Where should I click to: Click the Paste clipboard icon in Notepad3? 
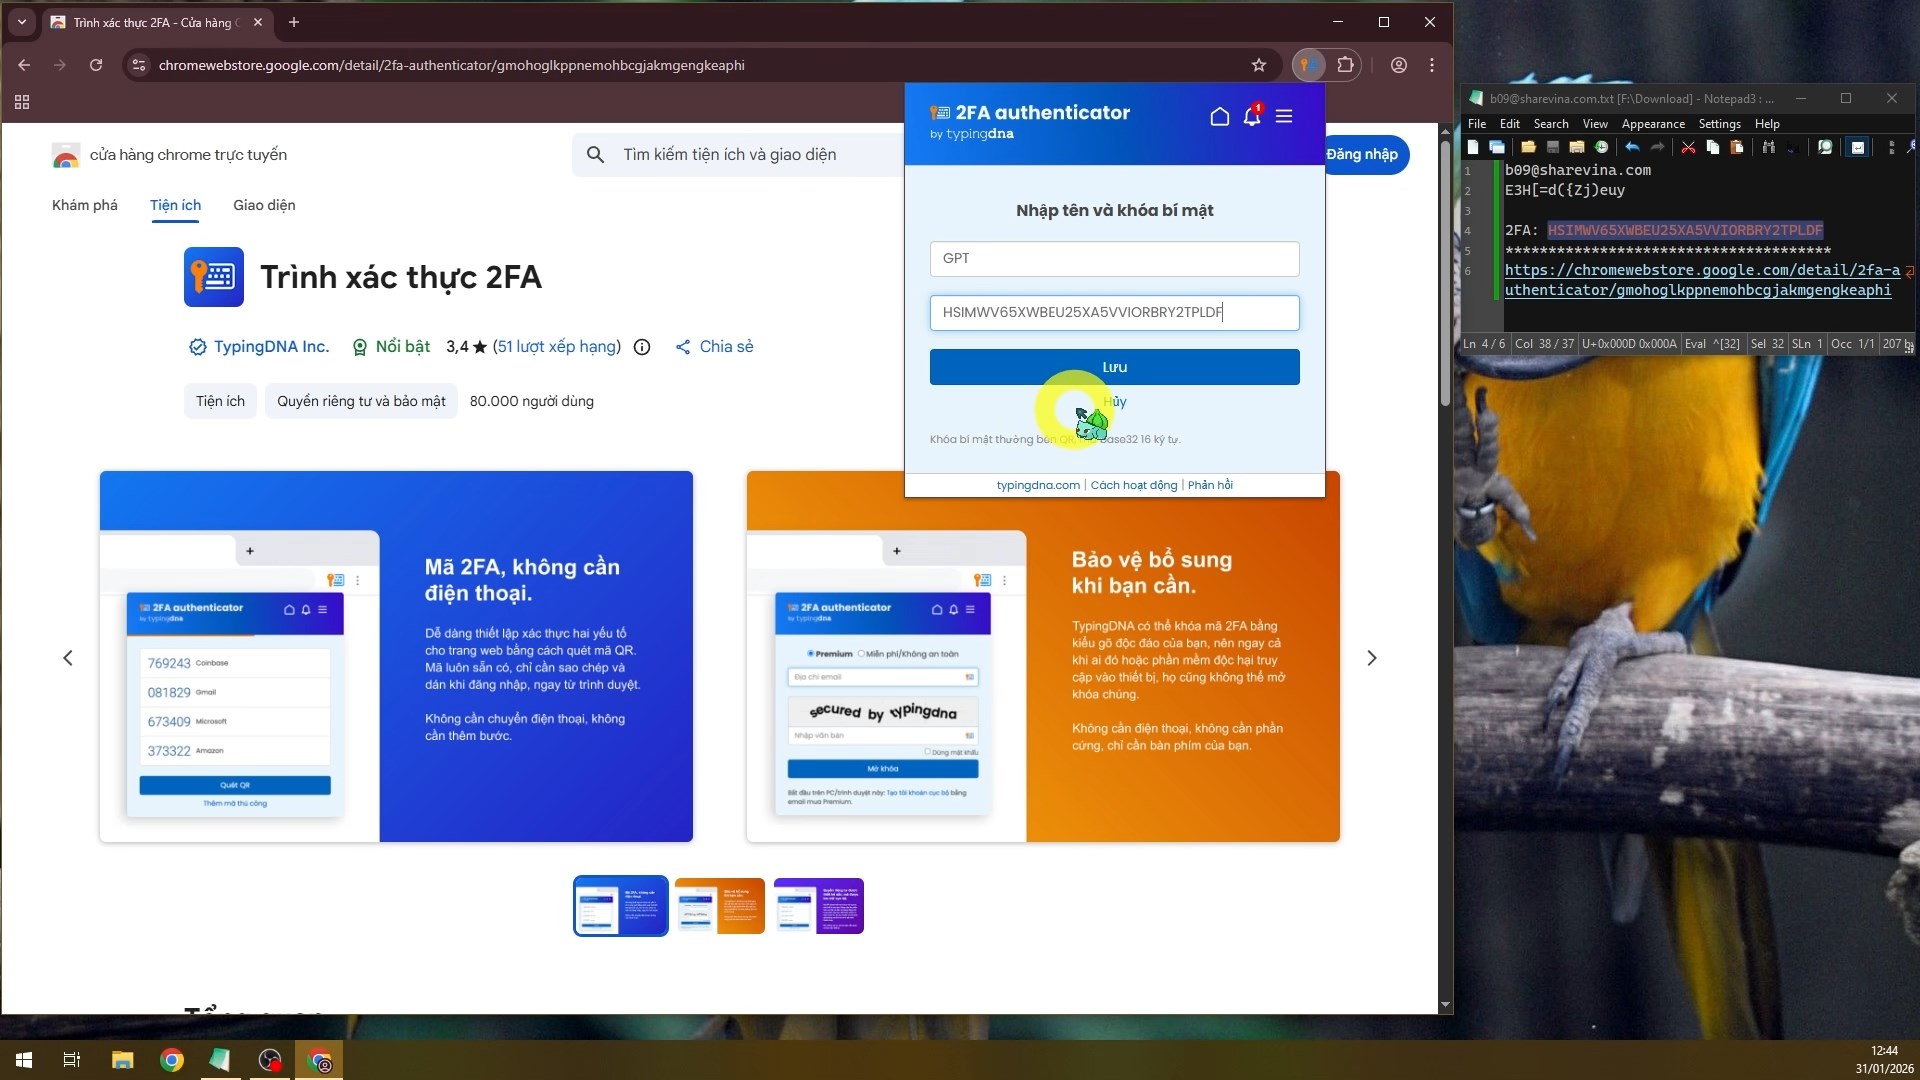(1737, 147)
